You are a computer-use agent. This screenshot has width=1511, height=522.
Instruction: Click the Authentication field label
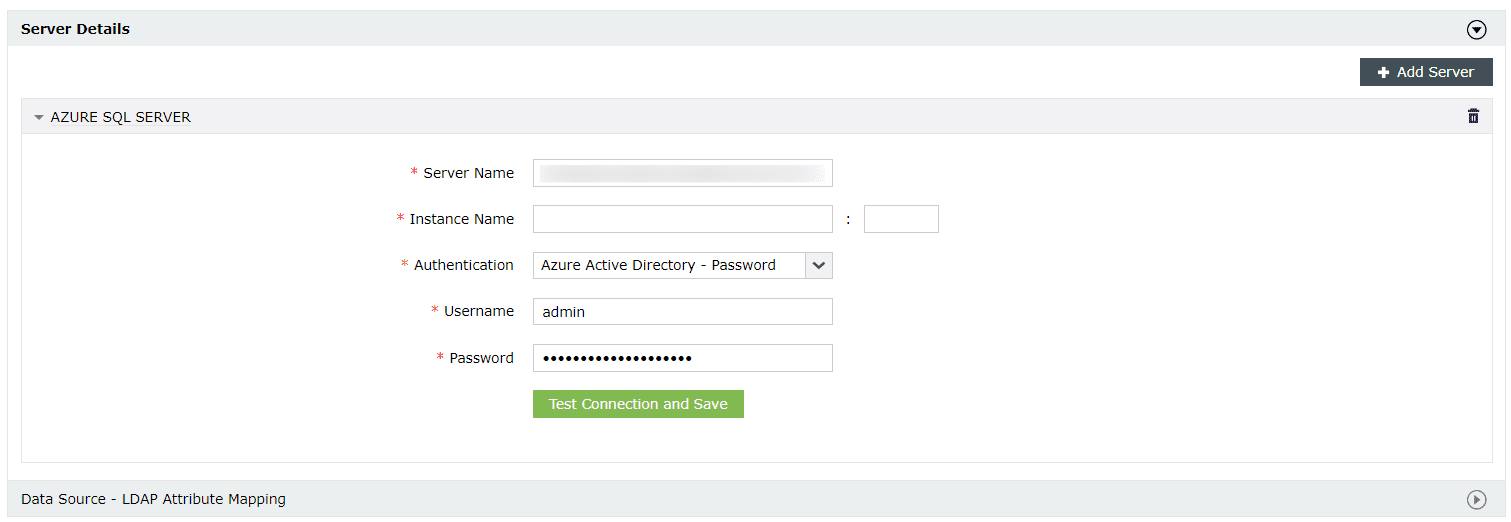pyautogui.click(x=463, y=265)
